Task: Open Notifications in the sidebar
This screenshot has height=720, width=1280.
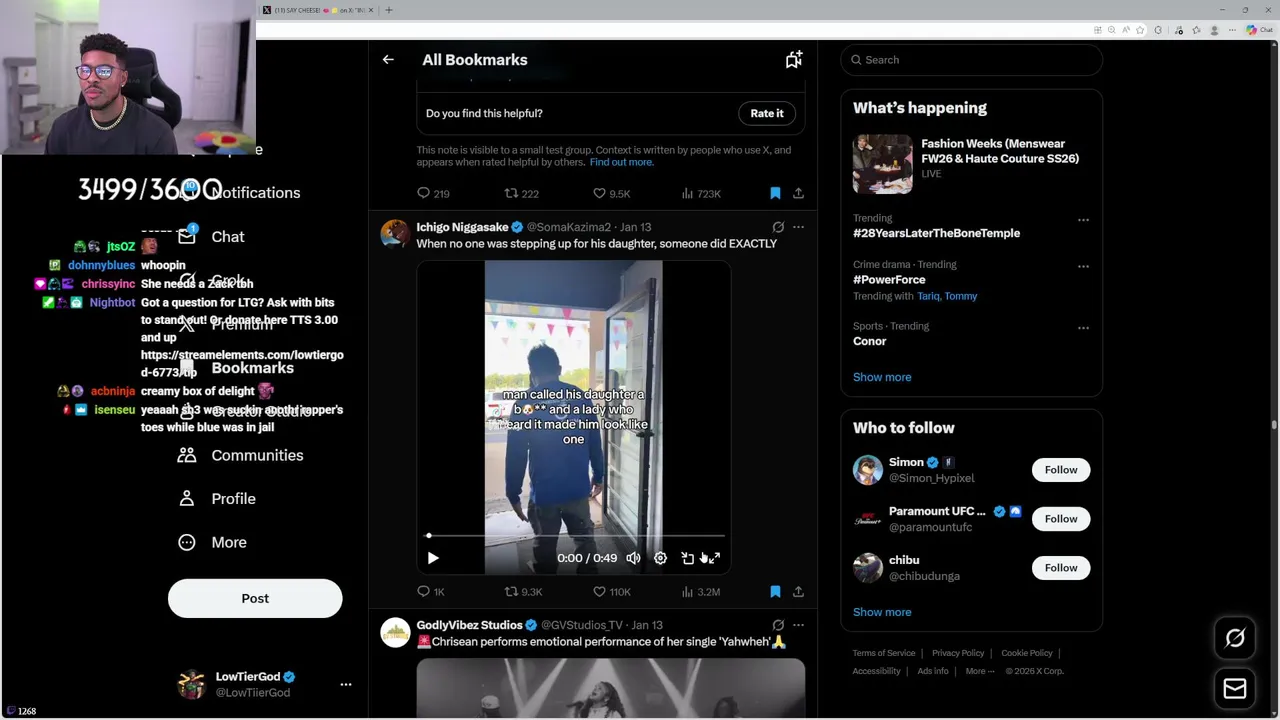Action: tap(240, 193)
